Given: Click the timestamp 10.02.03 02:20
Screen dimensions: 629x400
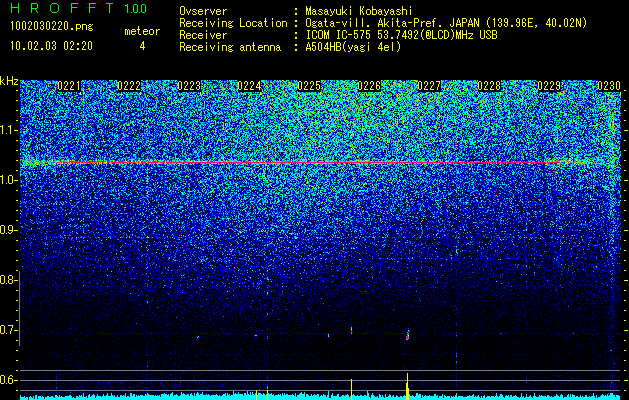Looking at the screenshot, I should pos(51,45).
